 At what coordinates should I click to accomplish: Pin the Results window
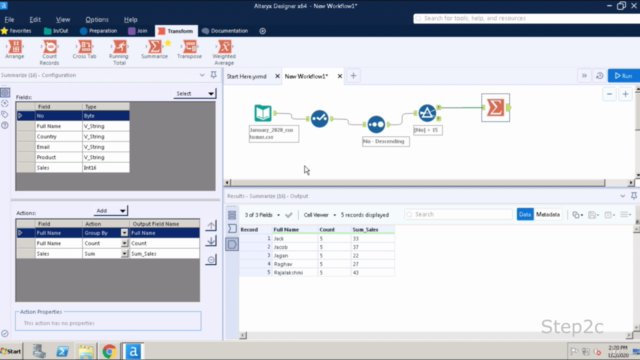tap(634, 196)
